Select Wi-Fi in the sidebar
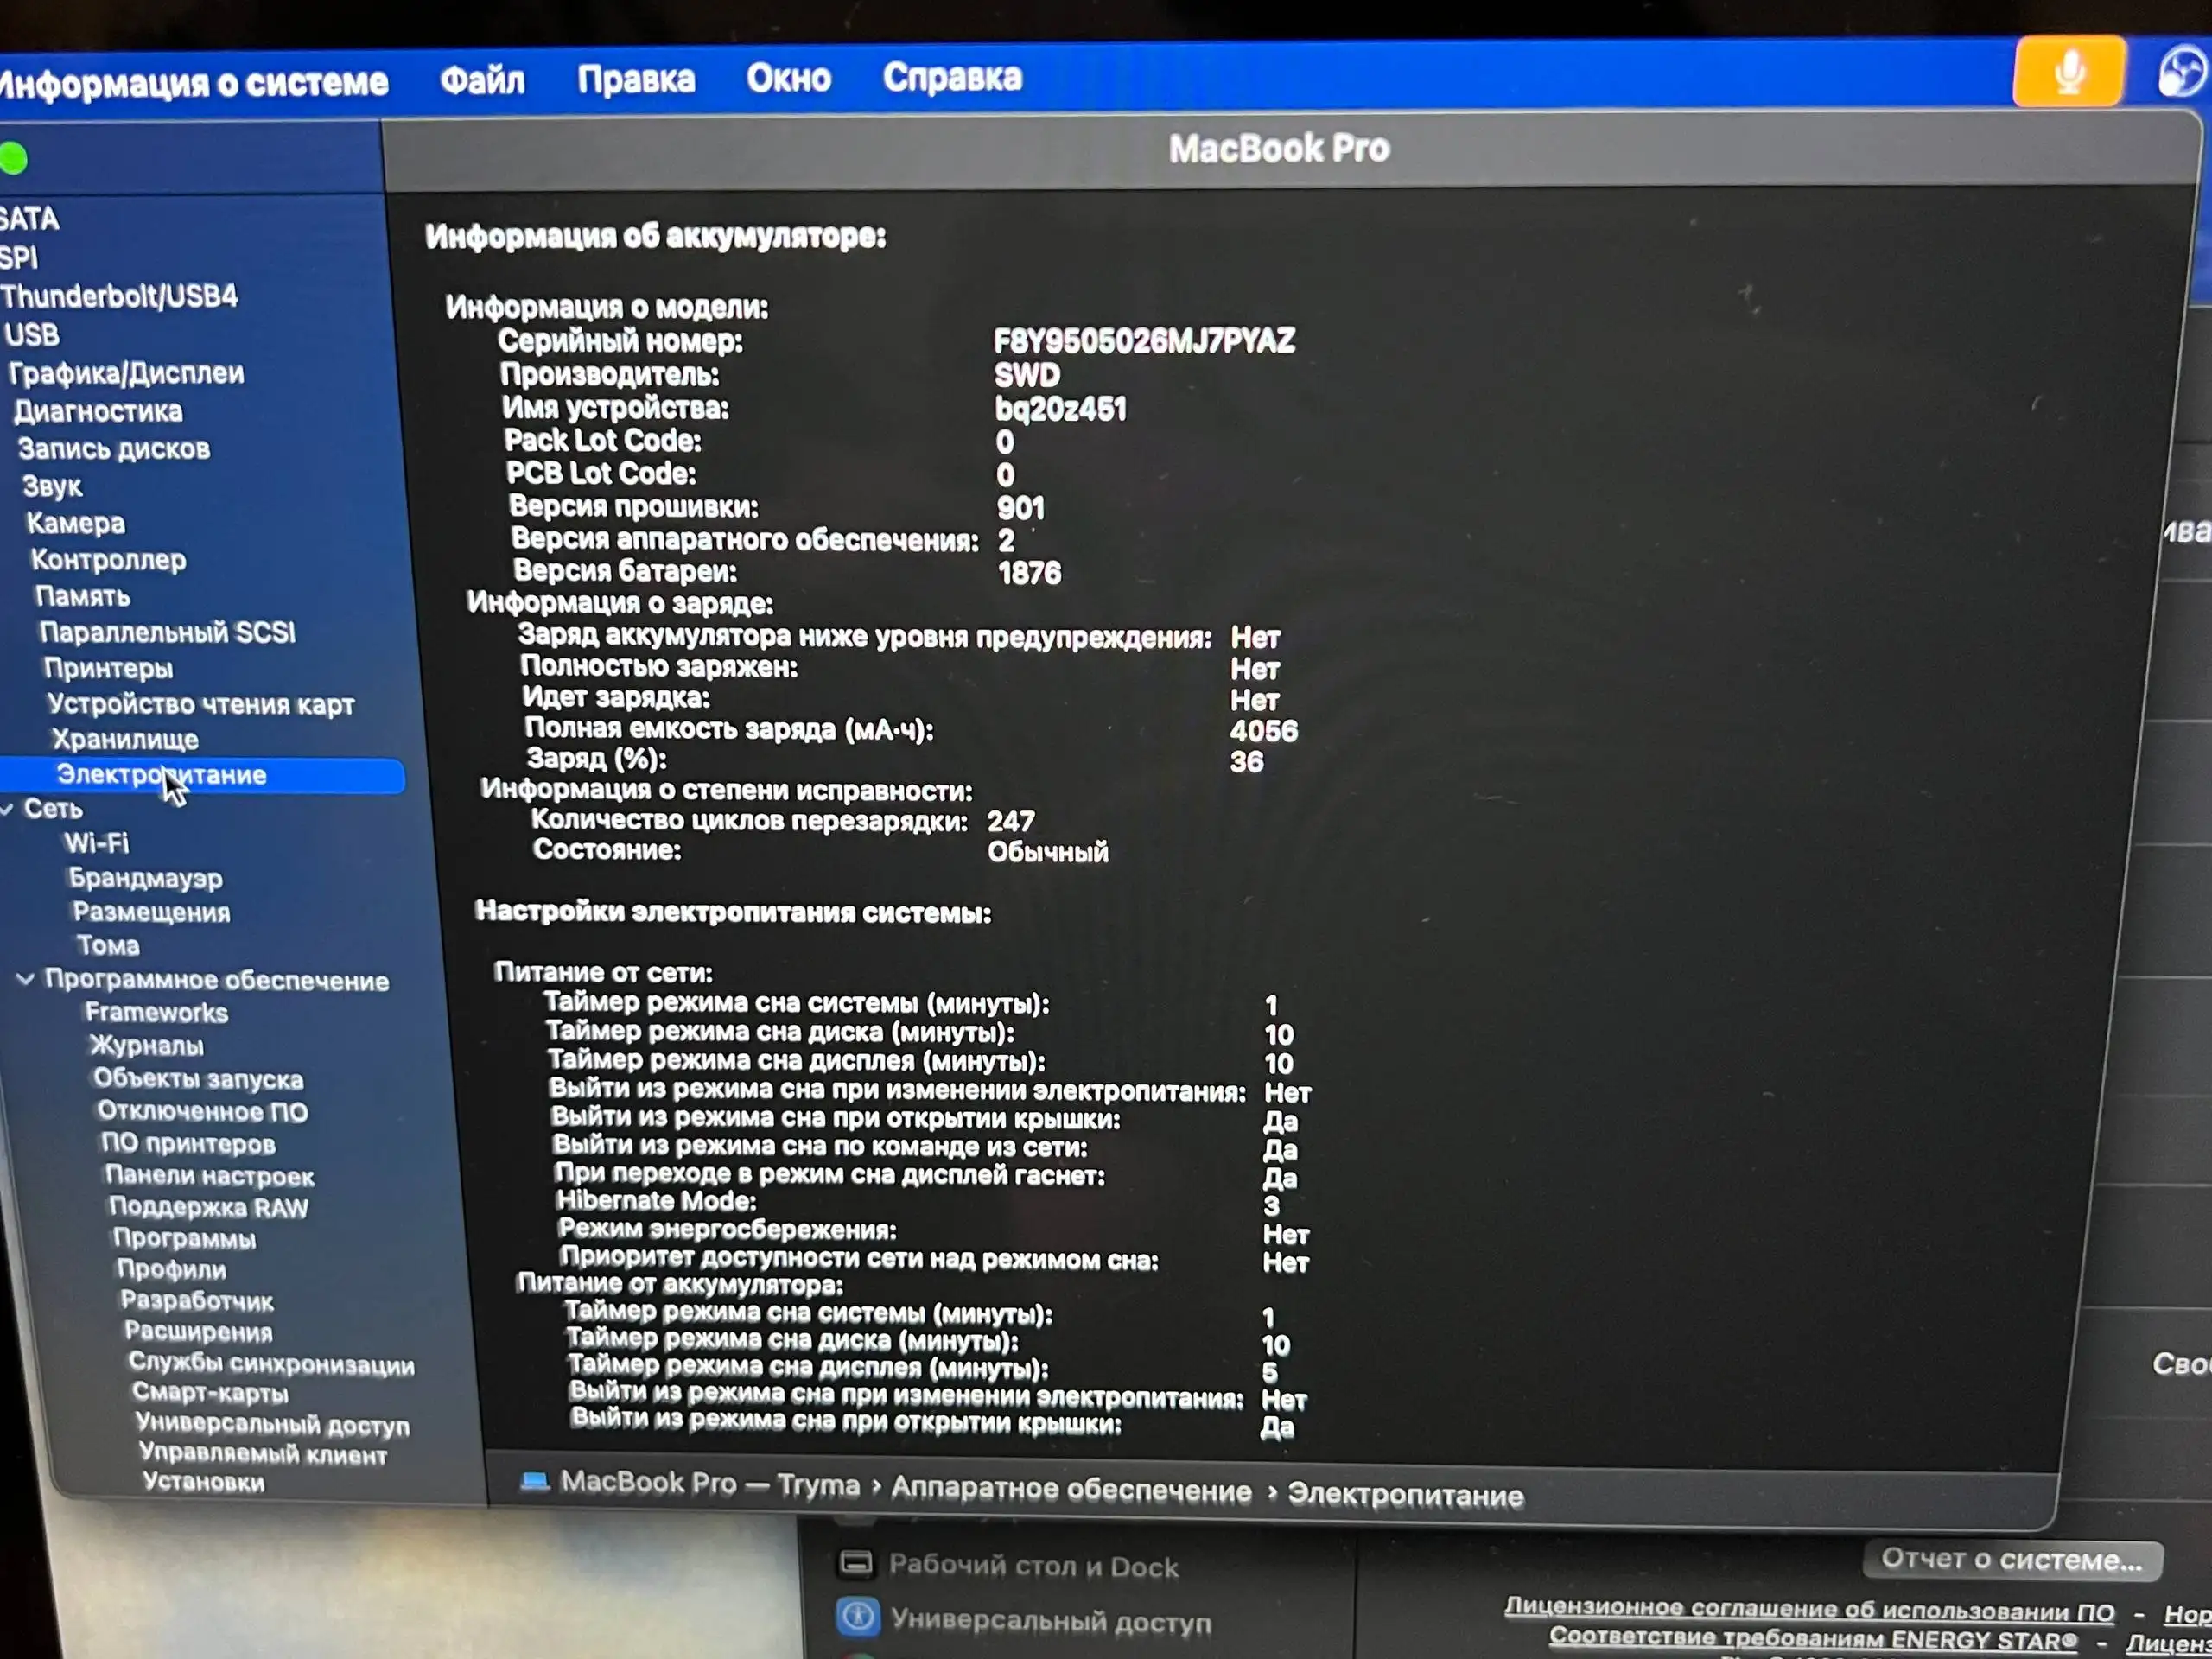This screenshot has width=2212, height=1659. (97, 843)
